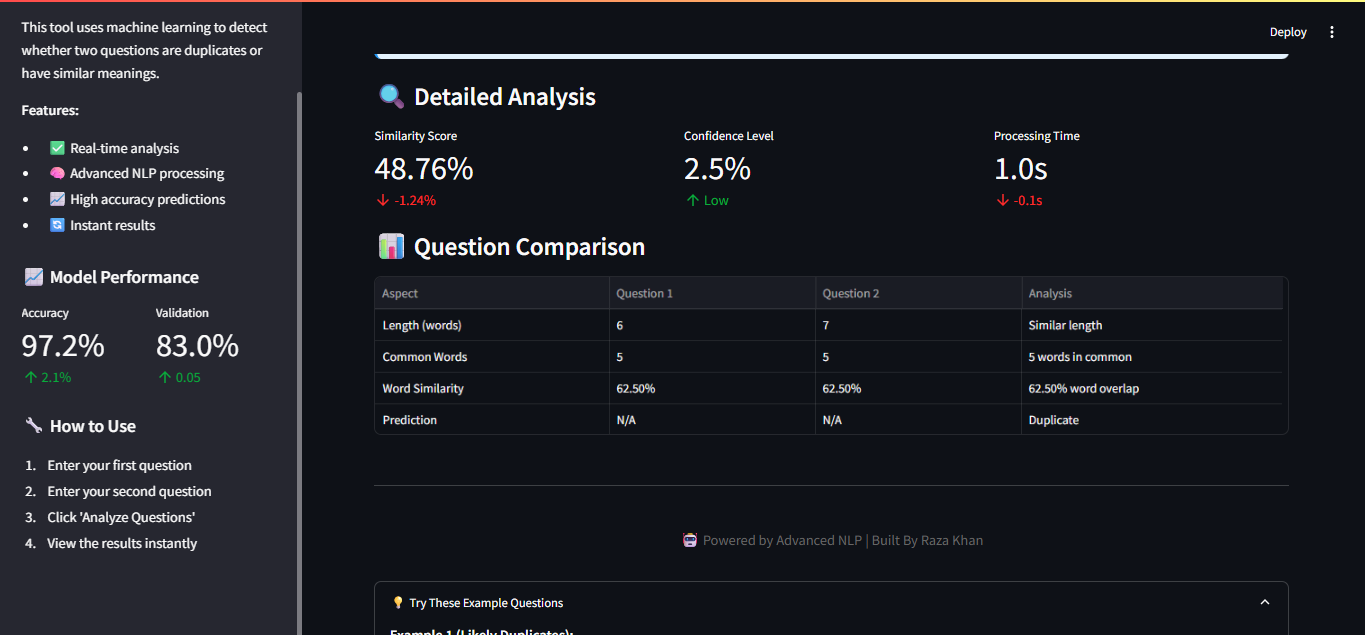
Task: Click the Deploy button
Action: pos(1287,32)
